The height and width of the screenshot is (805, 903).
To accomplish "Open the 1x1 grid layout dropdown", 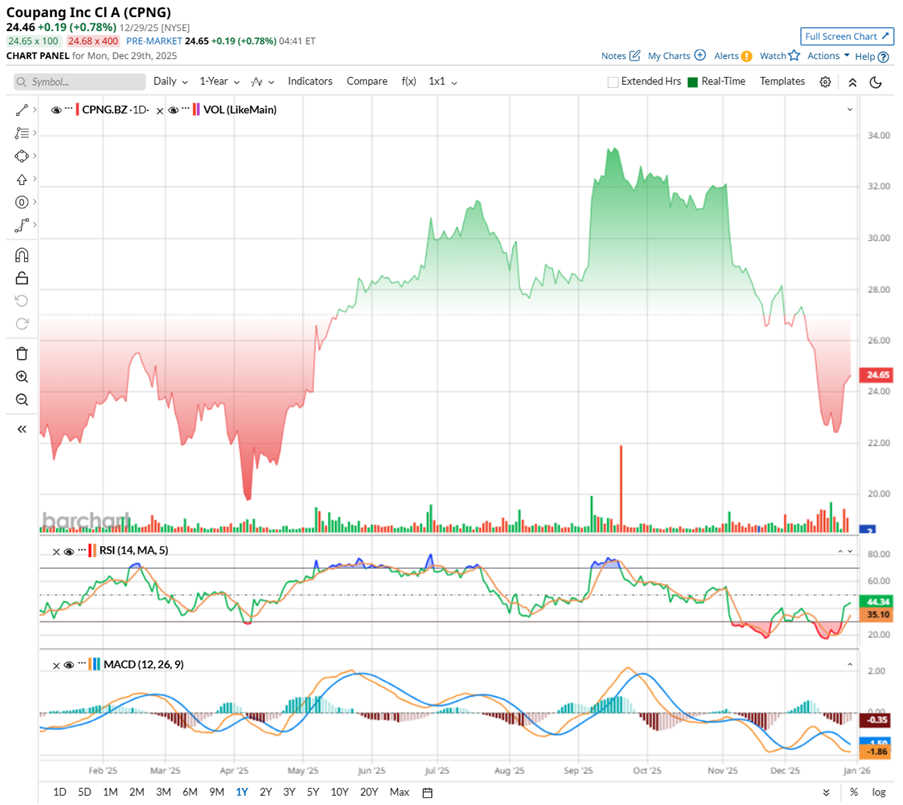I will pyautogui.click(x=442, y=82).
